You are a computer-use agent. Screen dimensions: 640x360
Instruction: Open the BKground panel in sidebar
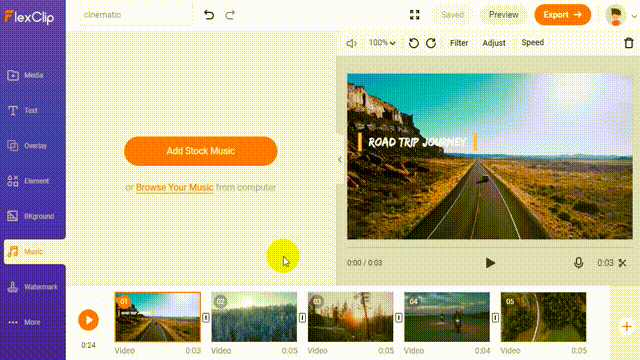point(30,216)
